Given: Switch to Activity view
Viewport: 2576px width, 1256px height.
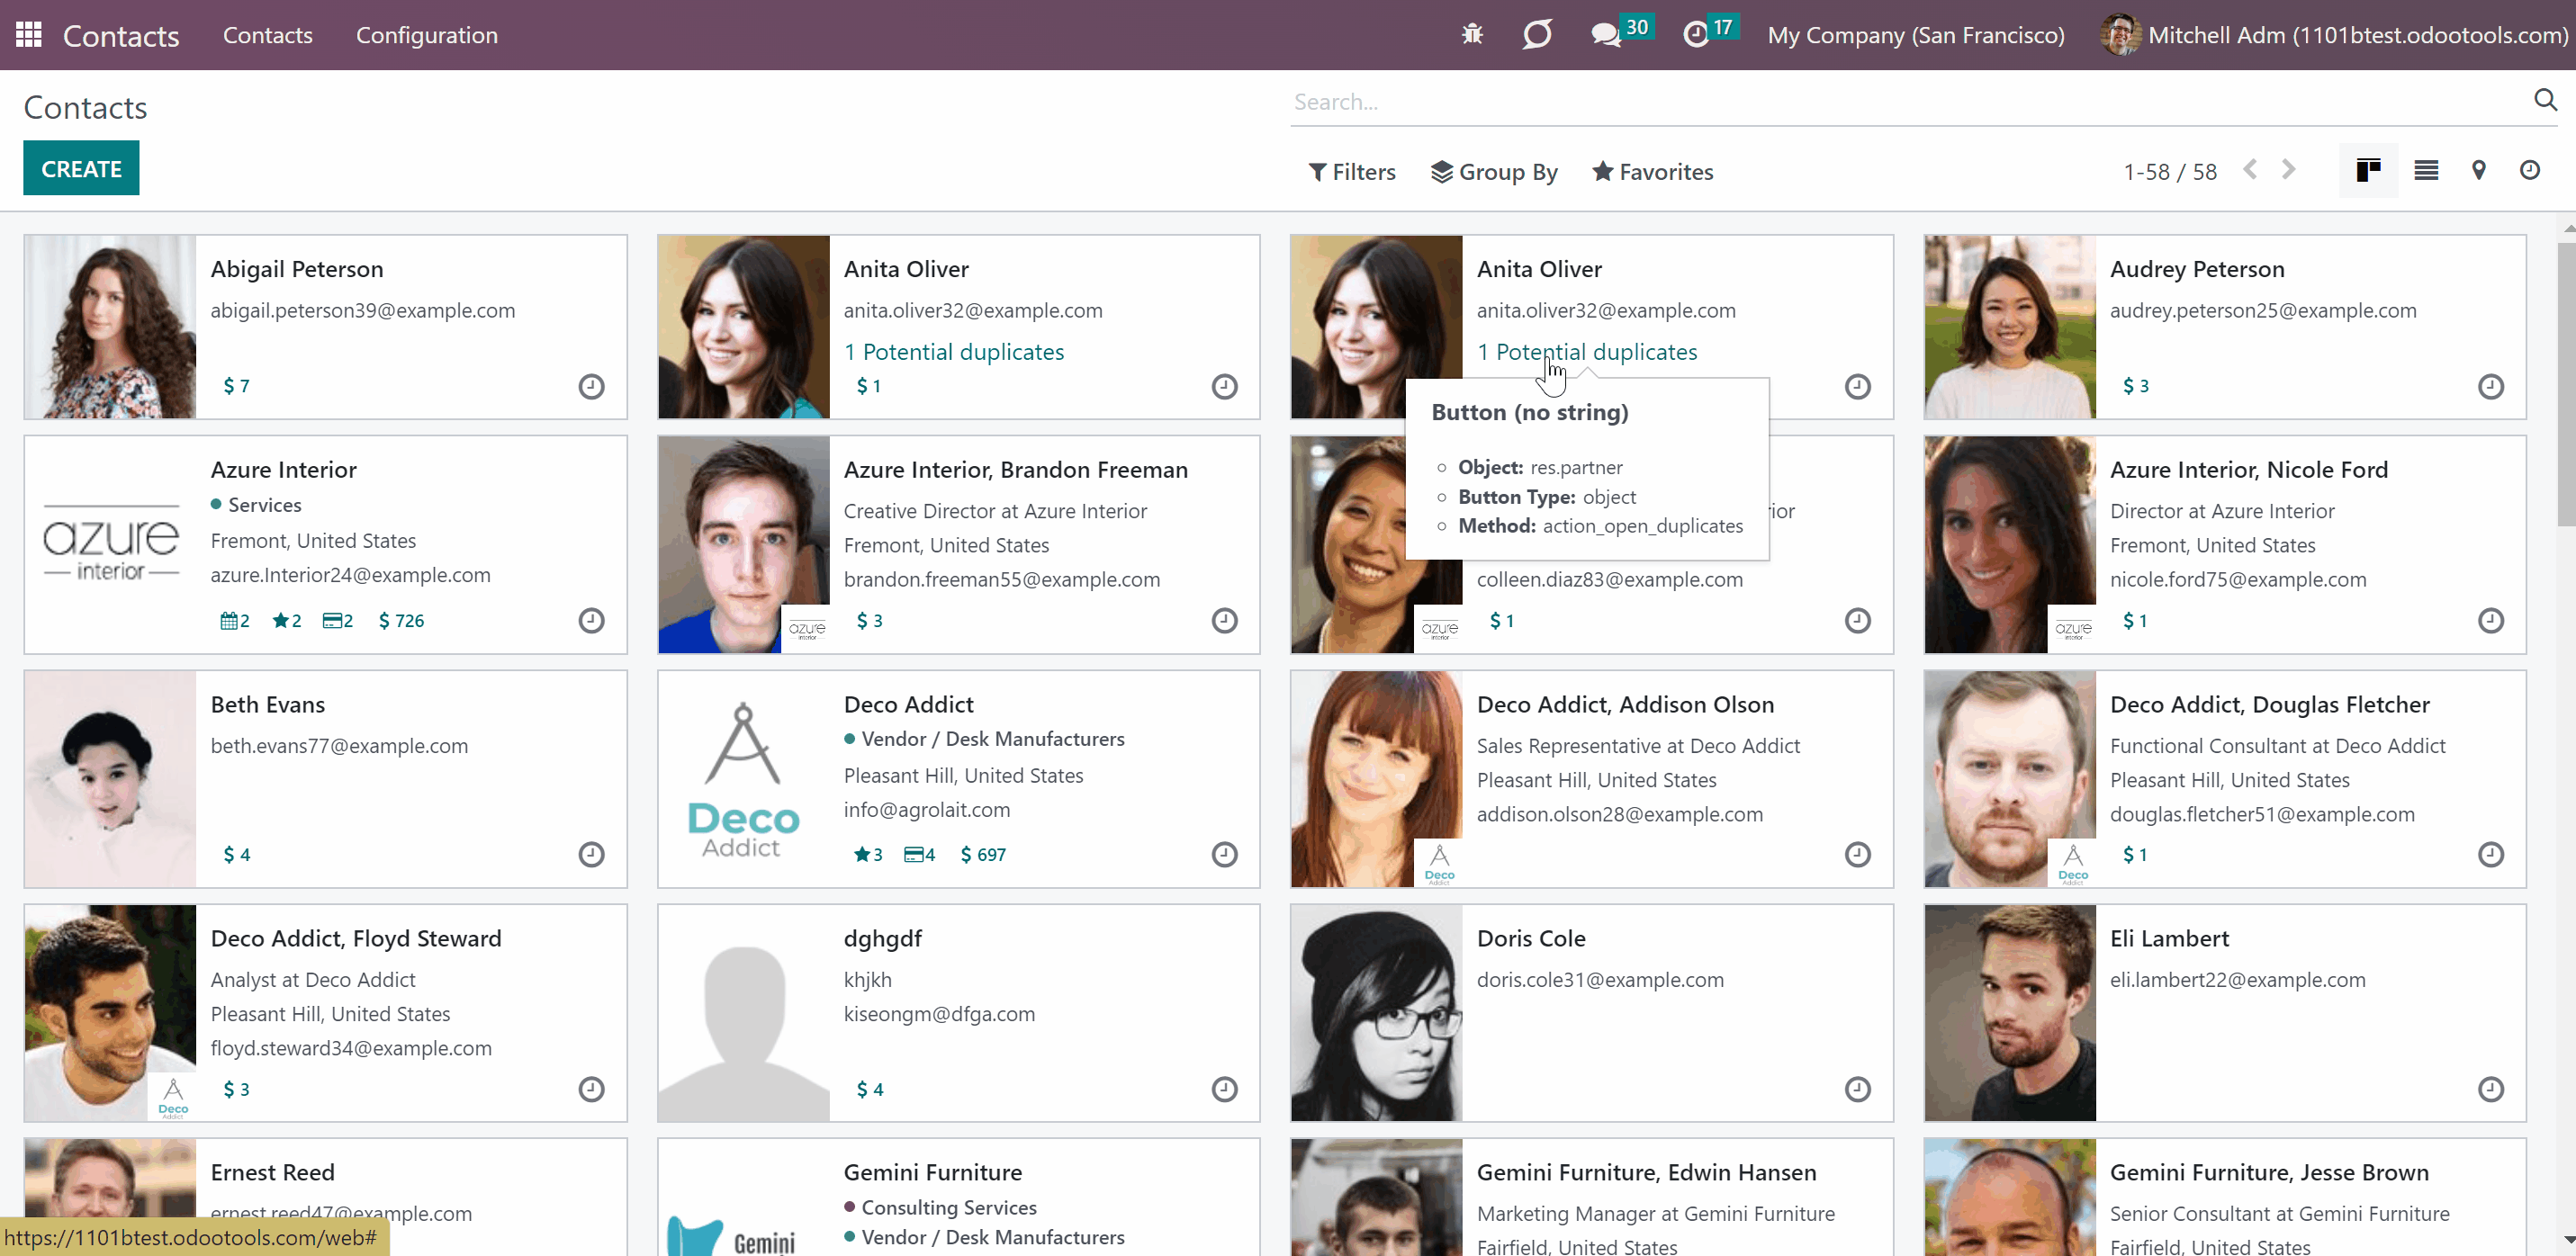Looking at the screenshot, I should (x=2530, y=171).
